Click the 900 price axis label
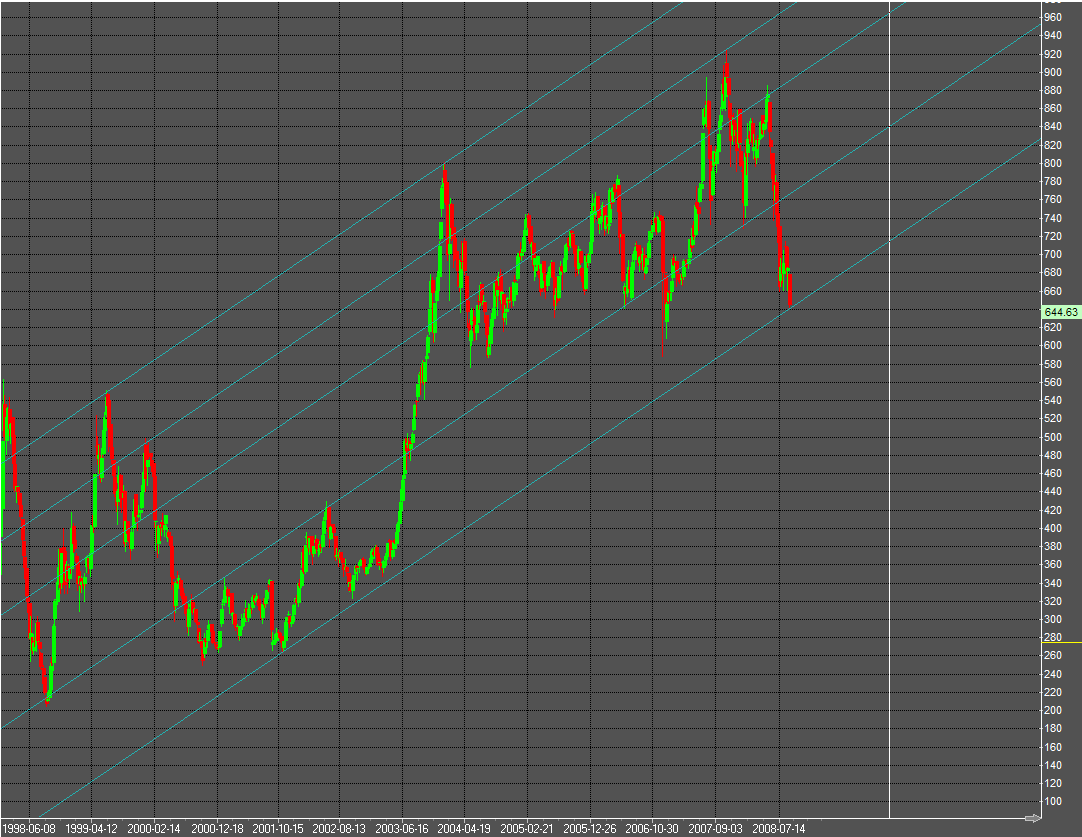Viewport: 1082px width, 837px height. coord(1053,72)
